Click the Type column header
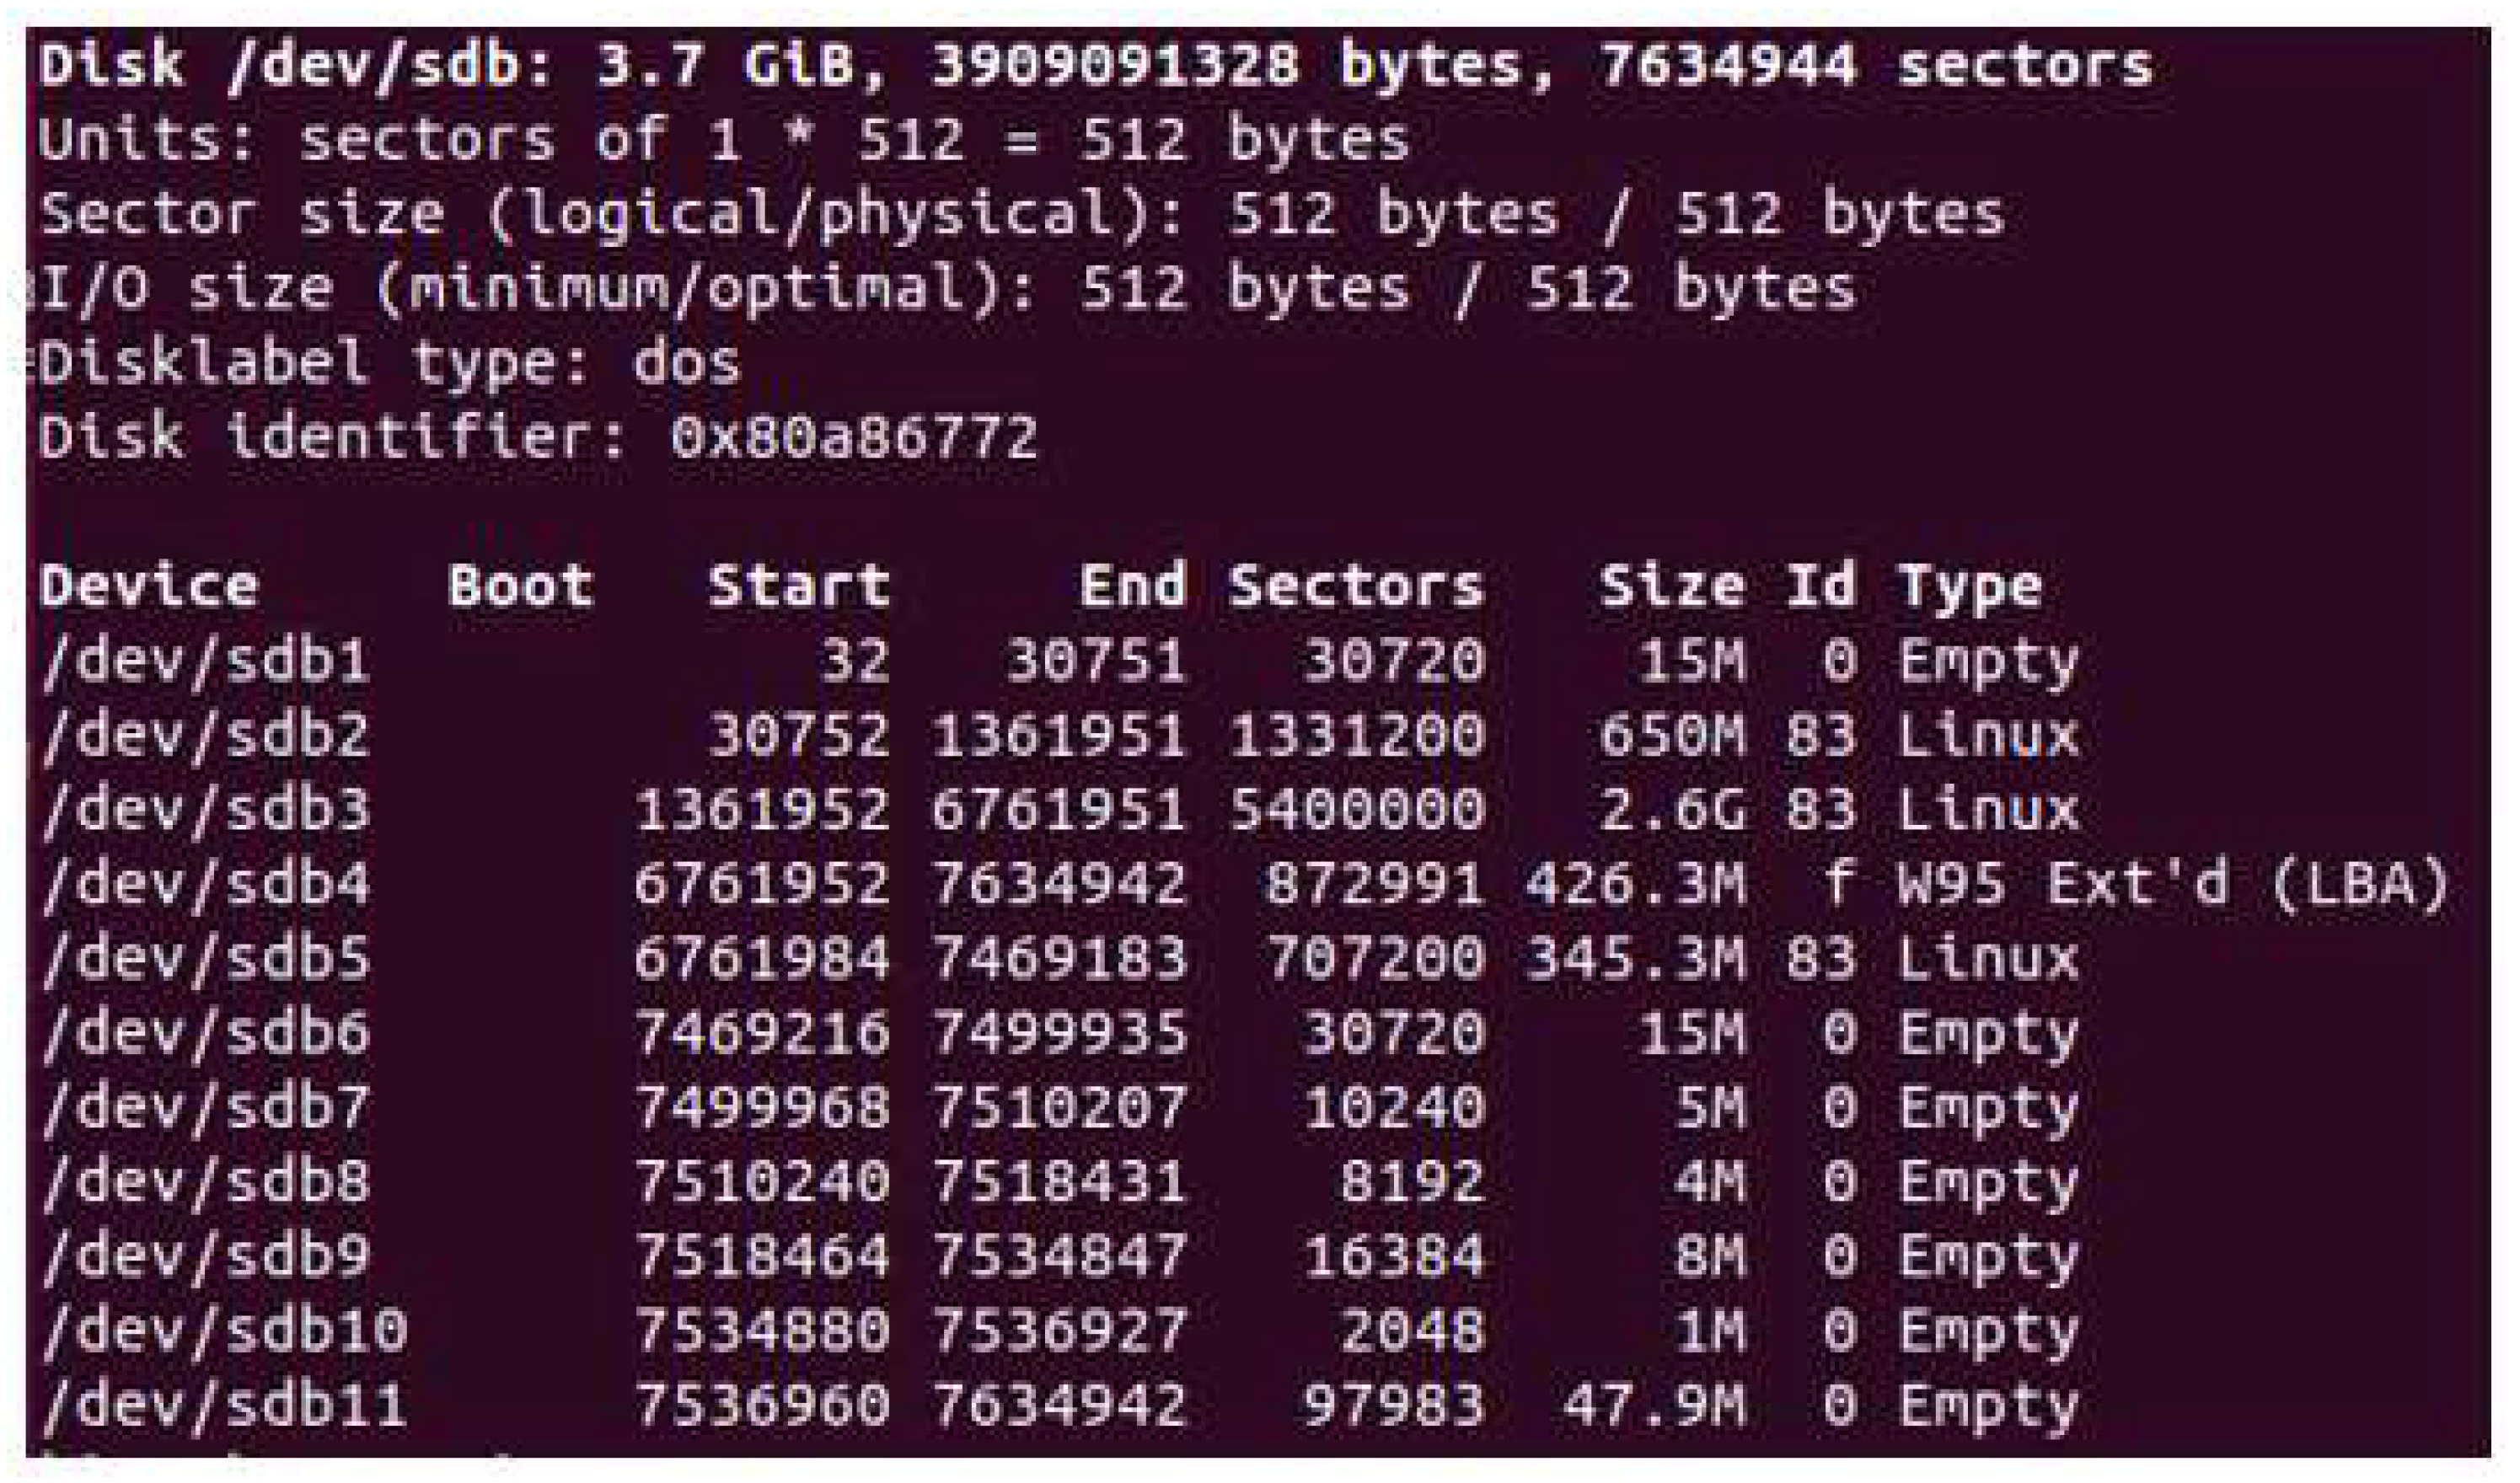 (1969, 586)
